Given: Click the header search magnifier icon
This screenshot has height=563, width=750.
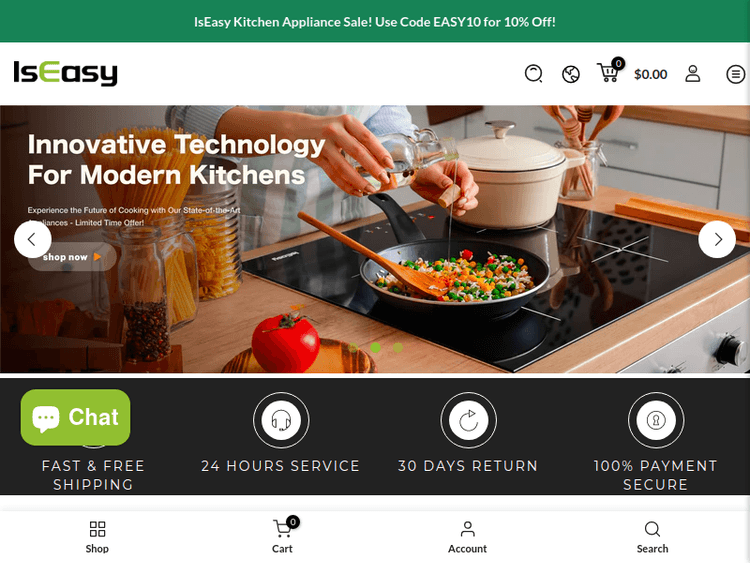Looking at the screenshot, I should tap(533, 74).
